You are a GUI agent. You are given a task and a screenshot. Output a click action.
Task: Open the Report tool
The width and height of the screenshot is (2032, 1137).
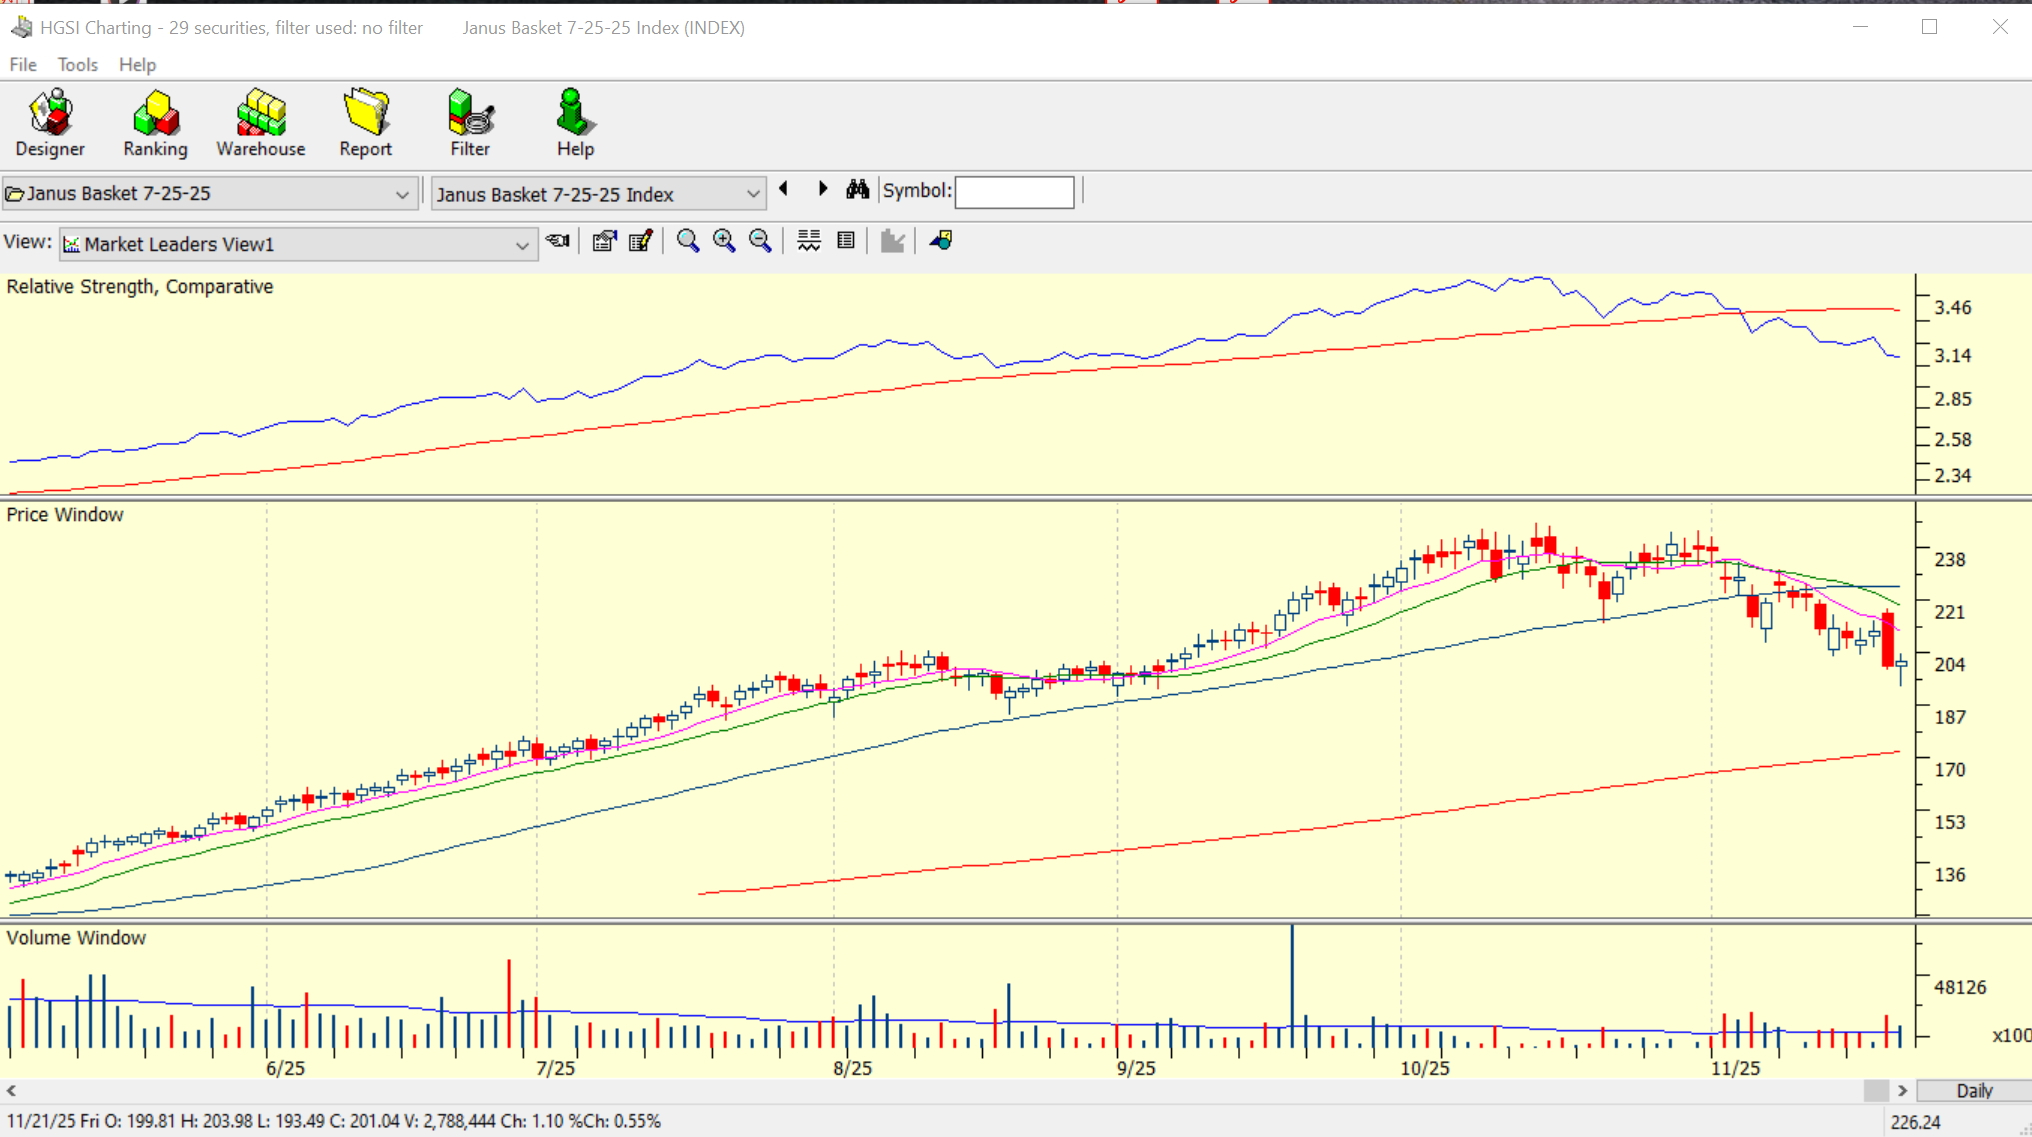[x=365, y=123]
